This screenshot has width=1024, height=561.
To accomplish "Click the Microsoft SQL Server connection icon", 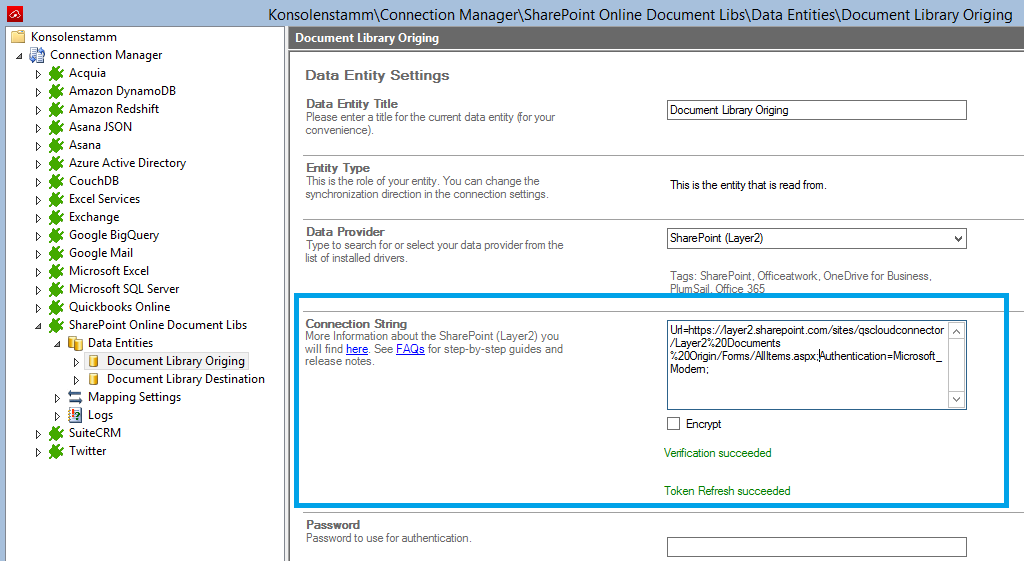I will pos(56,289).
